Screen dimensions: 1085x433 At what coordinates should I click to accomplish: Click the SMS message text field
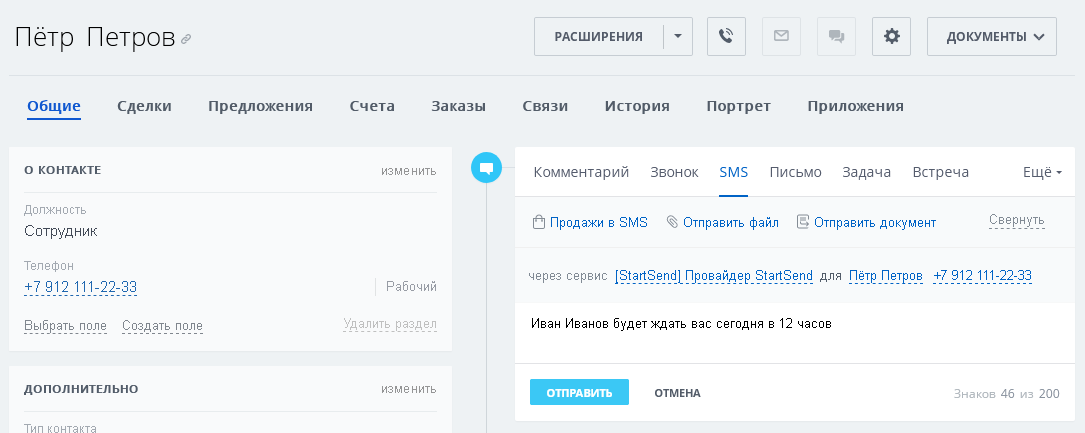[x=790, y=333]
